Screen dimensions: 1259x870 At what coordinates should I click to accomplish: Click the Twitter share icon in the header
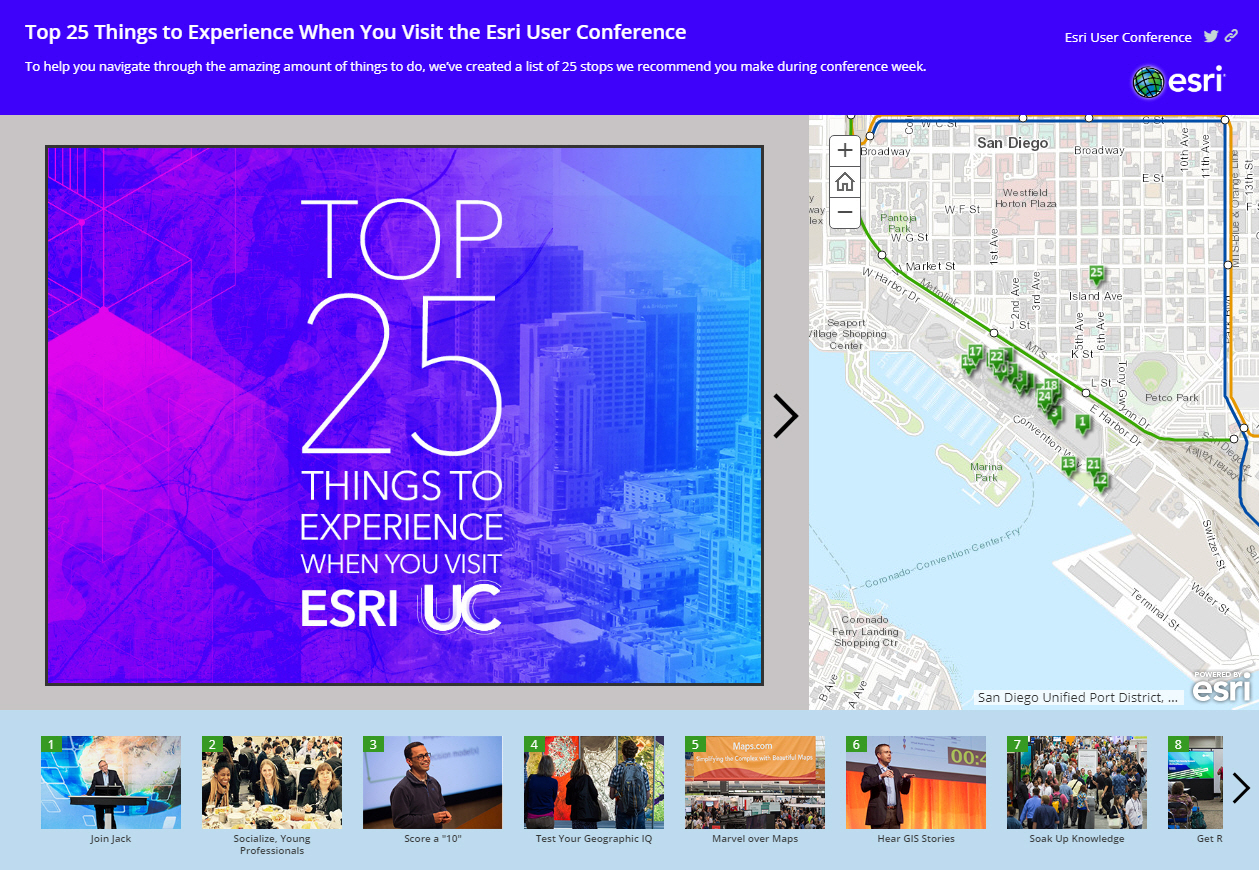[x=1209, y=36]
